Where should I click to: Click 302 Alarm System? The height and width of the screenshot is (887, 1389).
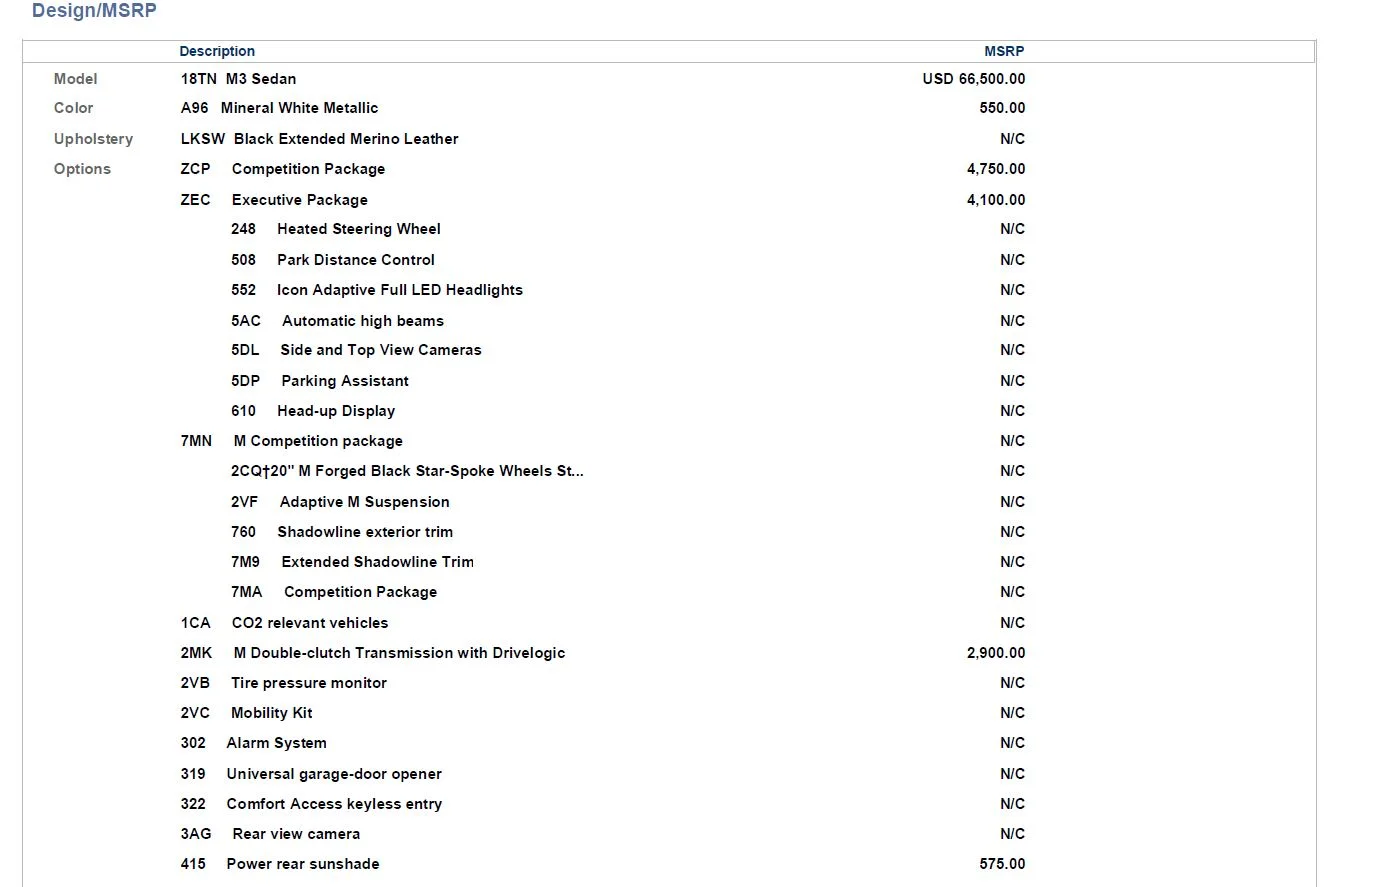point(253,743)
